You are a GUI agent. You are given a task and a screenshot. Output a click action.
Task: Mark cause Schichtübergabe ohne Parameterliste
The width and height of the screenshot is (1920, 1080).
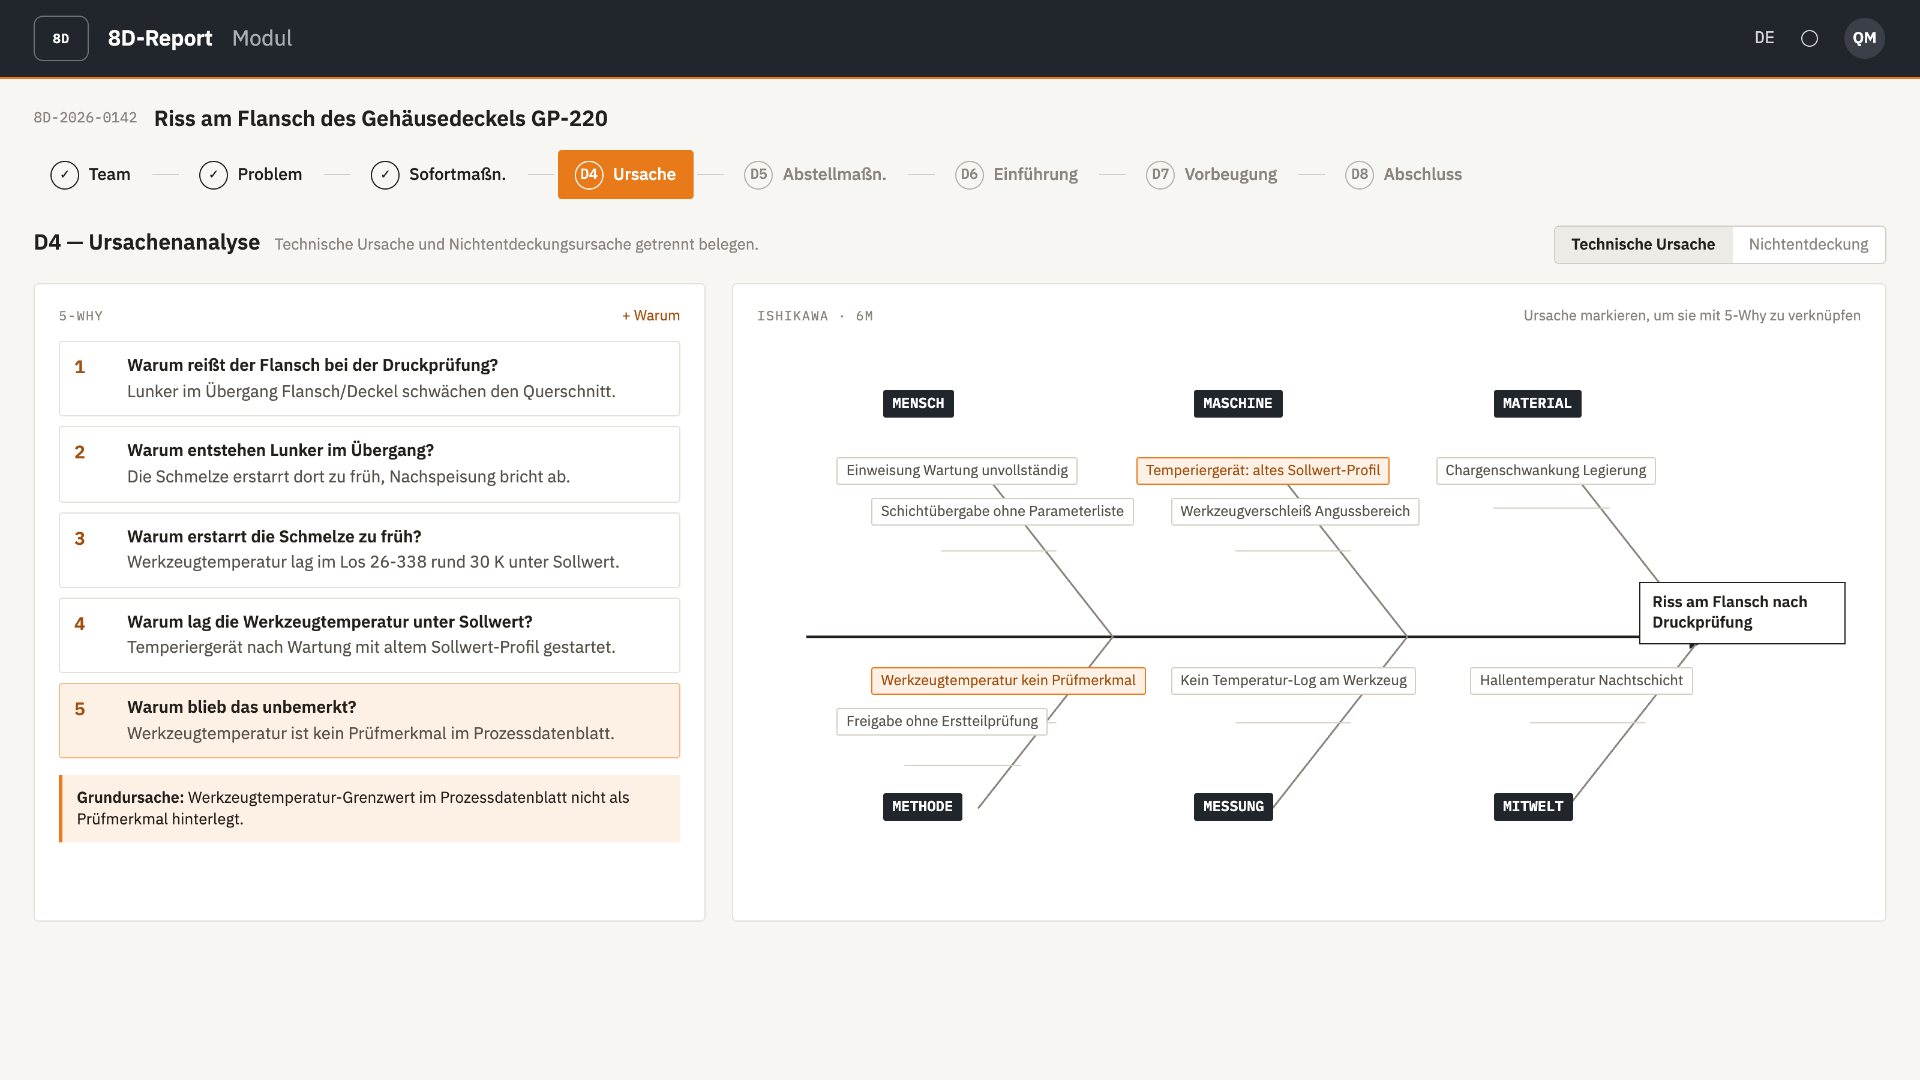tap(1002, 511)
